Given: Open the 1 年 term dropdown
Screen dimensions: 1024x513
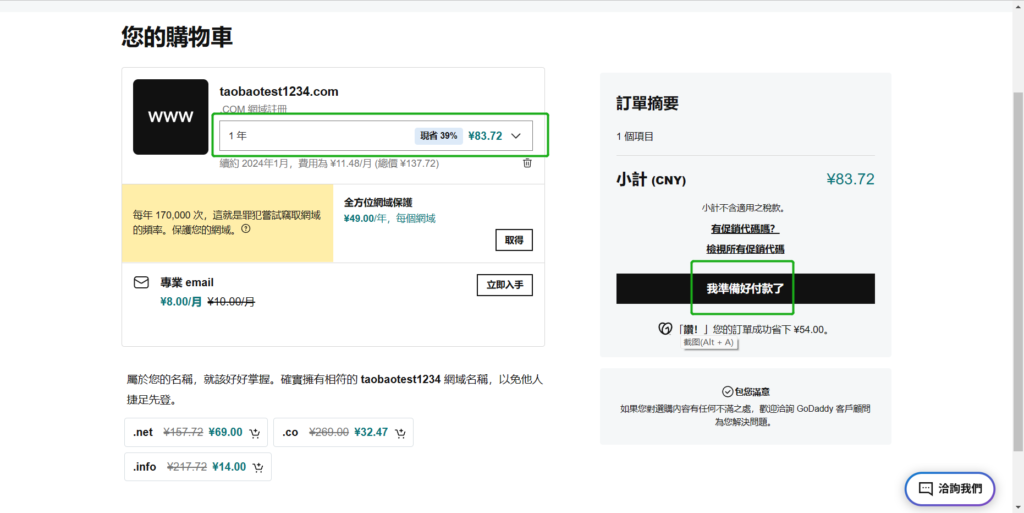Looking at the screenshot, I should (376, 136).
